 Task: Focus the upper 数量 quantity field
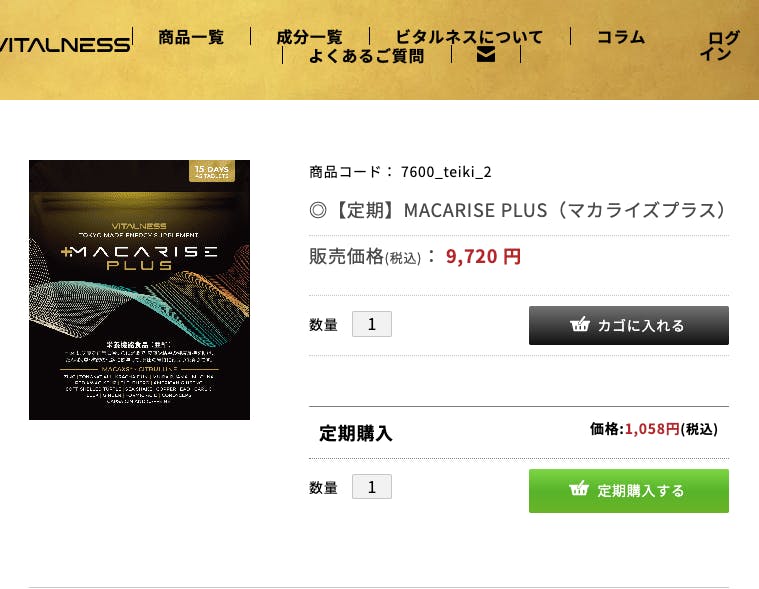372,324
